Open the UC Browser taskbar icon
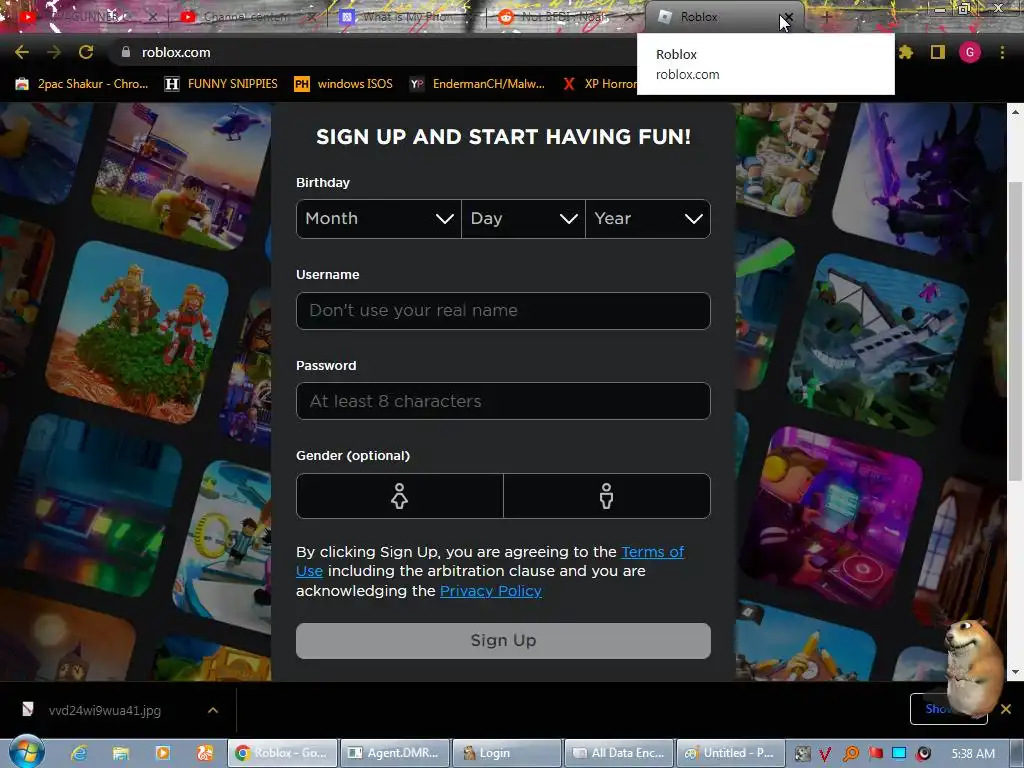The width and height of the screenshot is (1024, 768). (204, 753)
